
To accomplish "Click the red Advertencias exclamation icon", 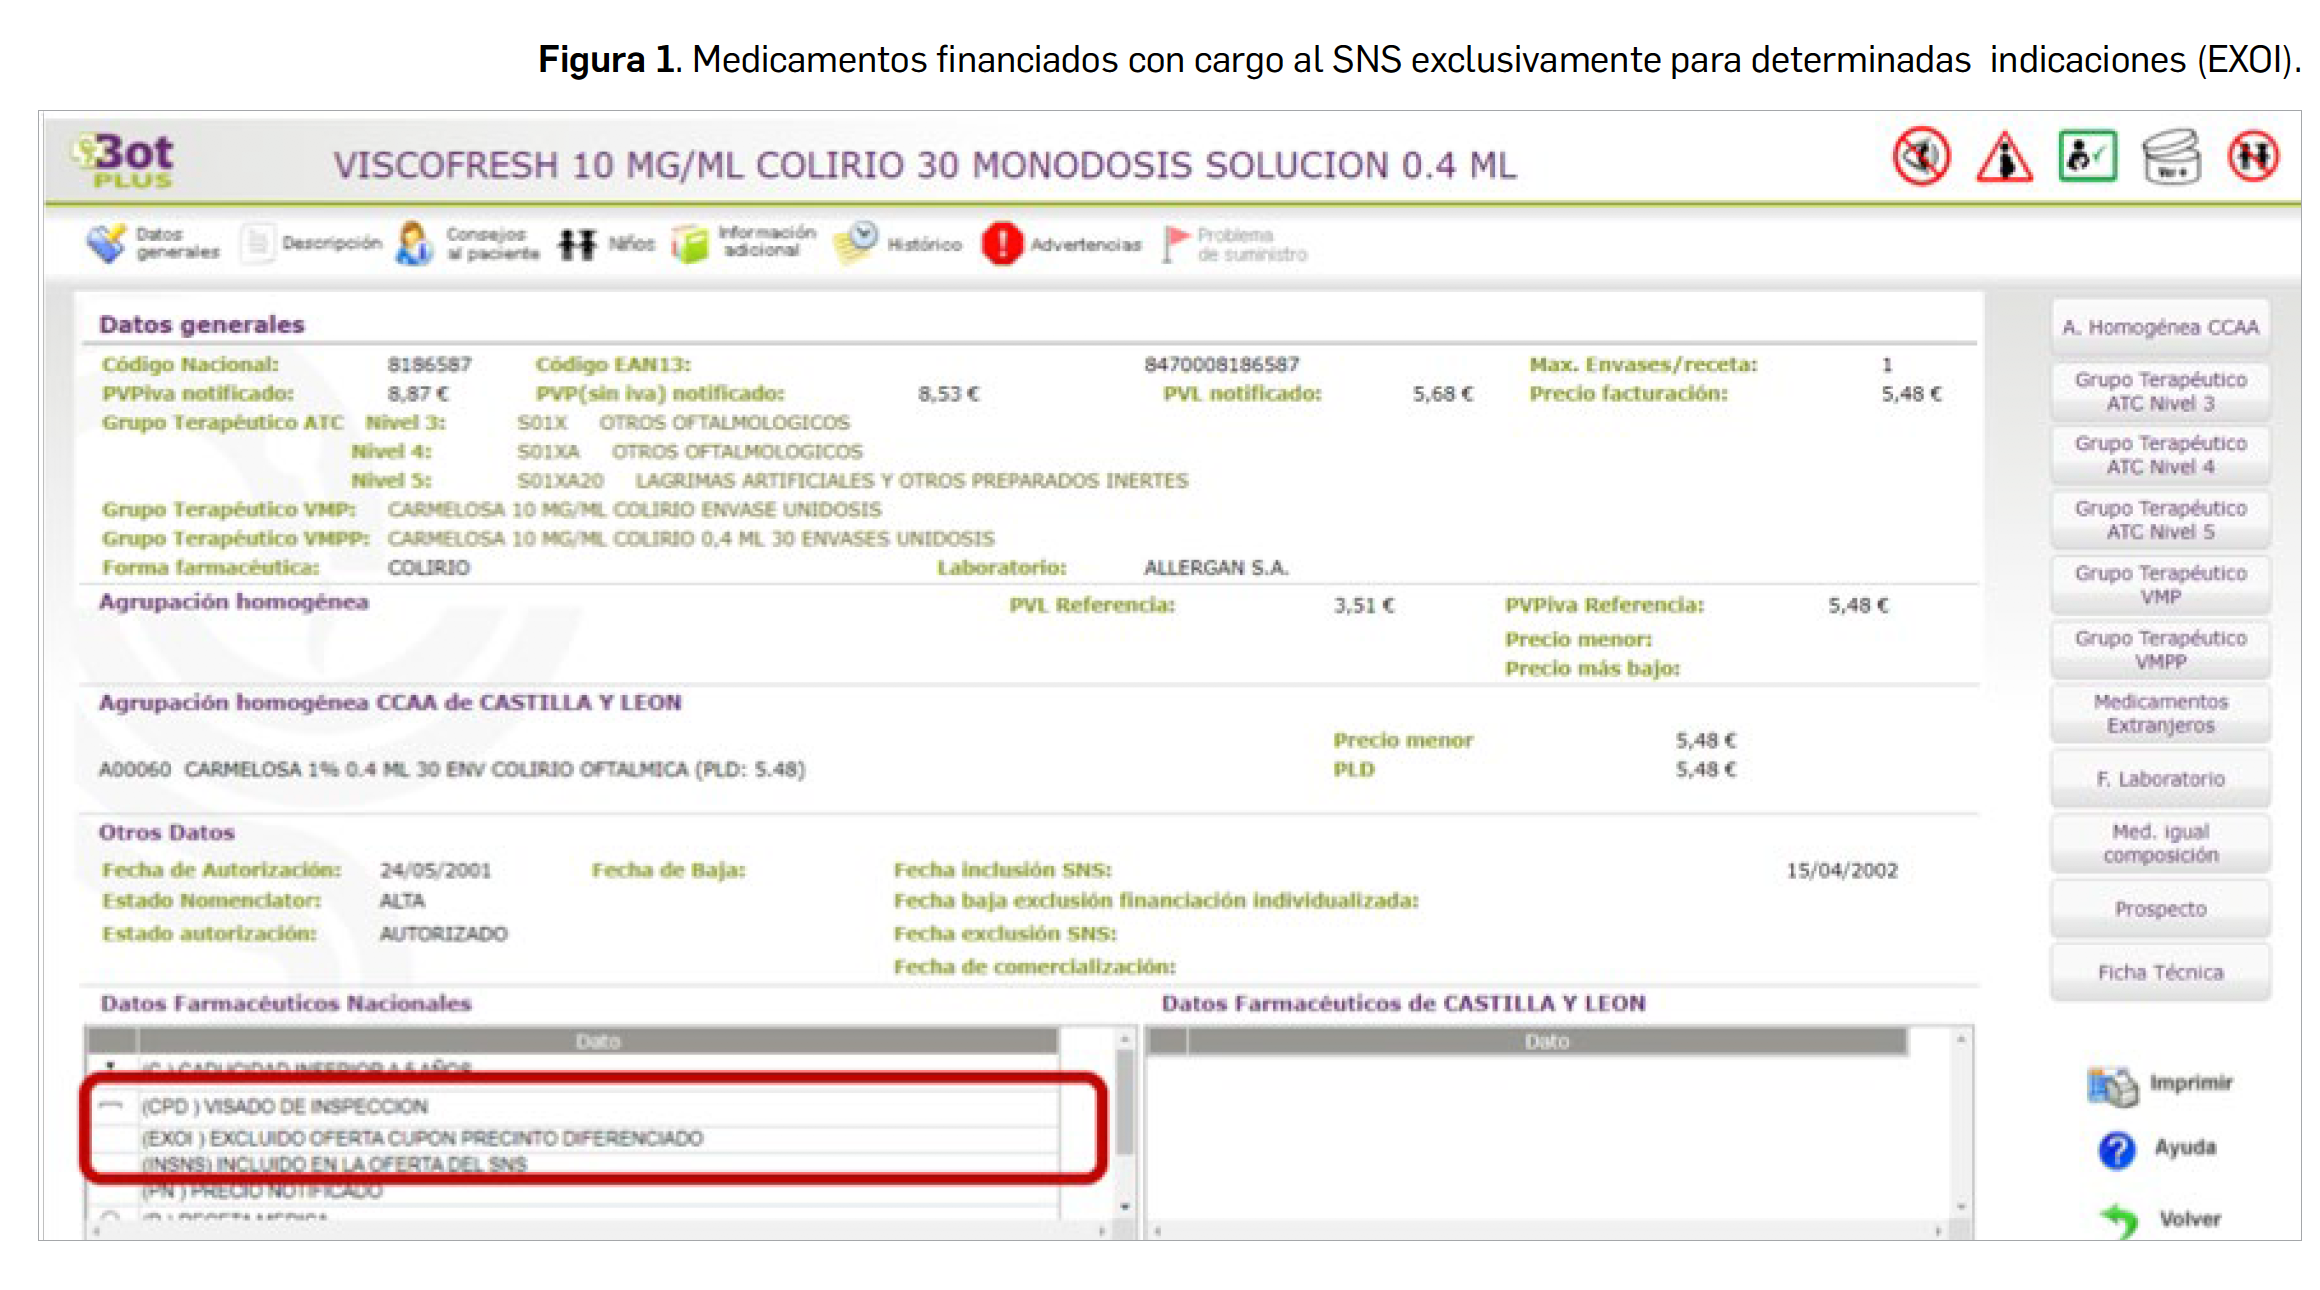I will 1002,243.
